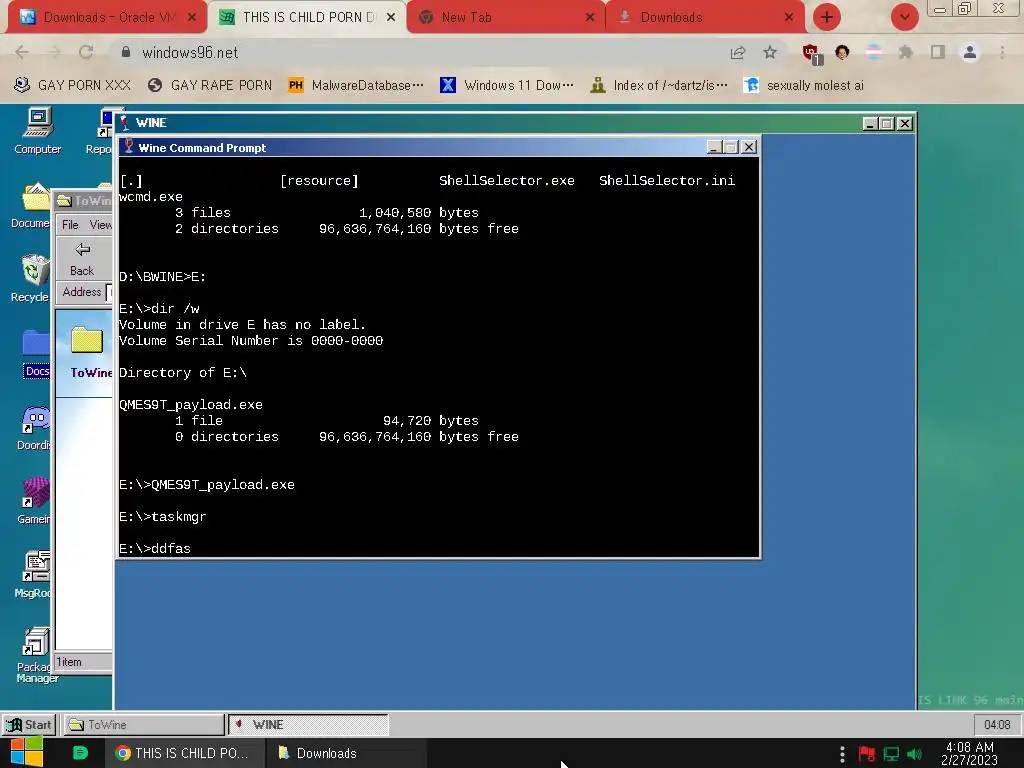Click Back in the ToWine explorer toolbar

tap(82, 259)
